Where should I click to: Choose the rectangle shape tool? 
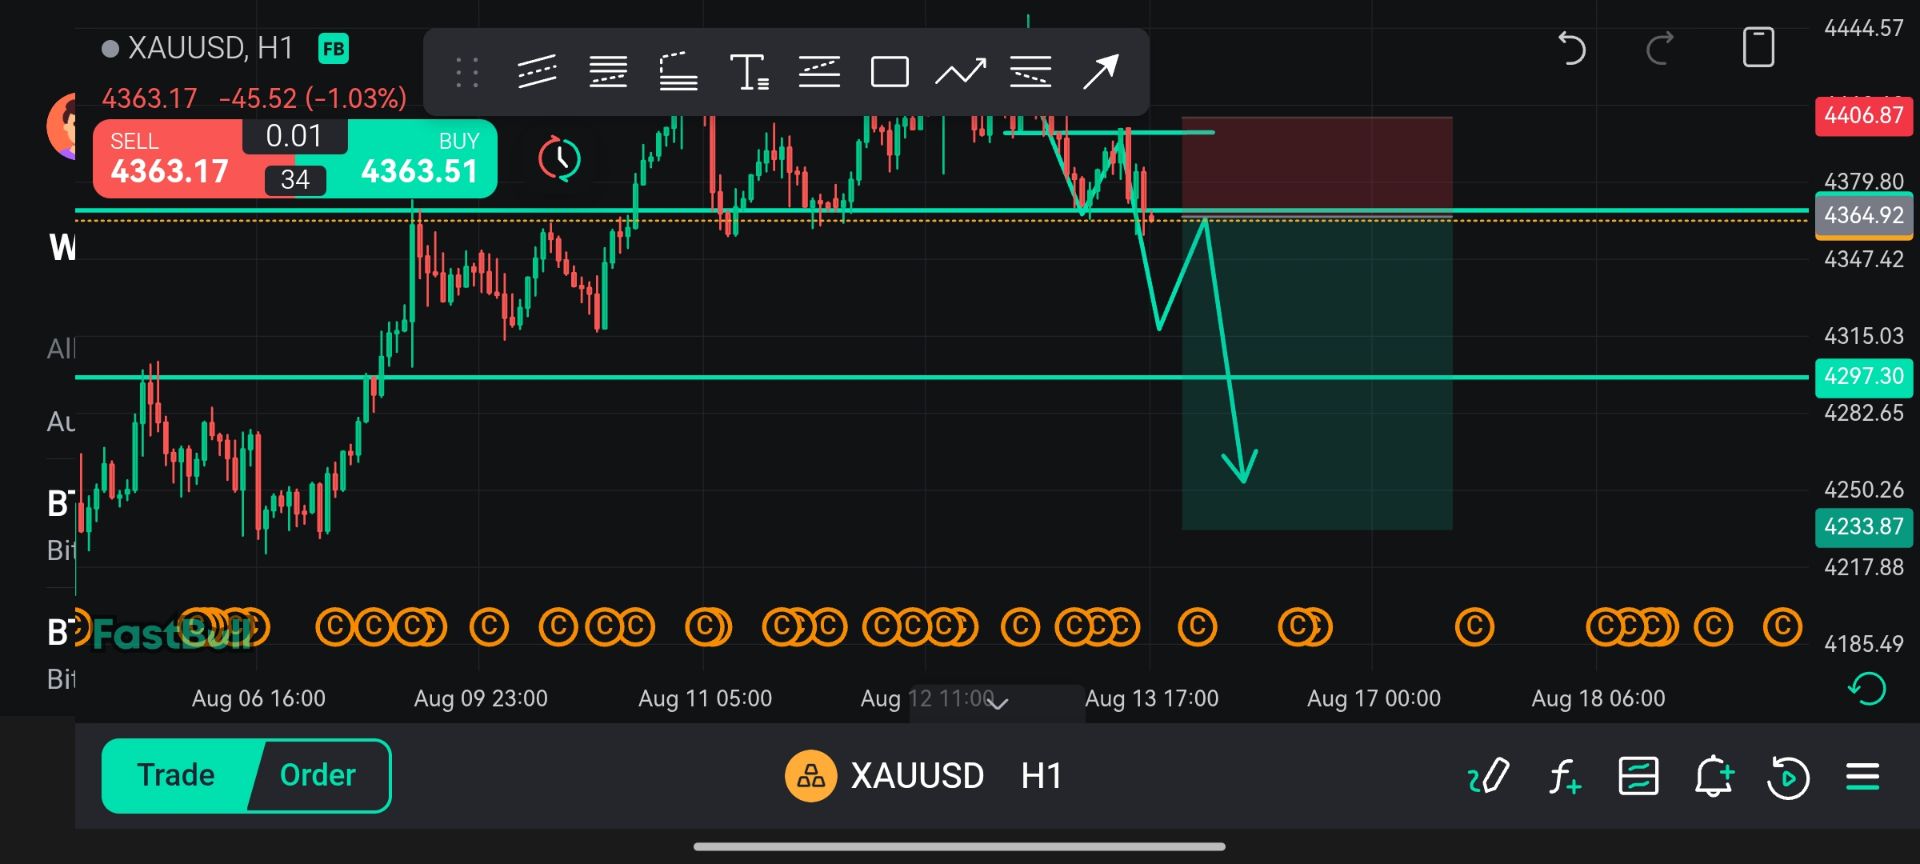tap(889, 72)
